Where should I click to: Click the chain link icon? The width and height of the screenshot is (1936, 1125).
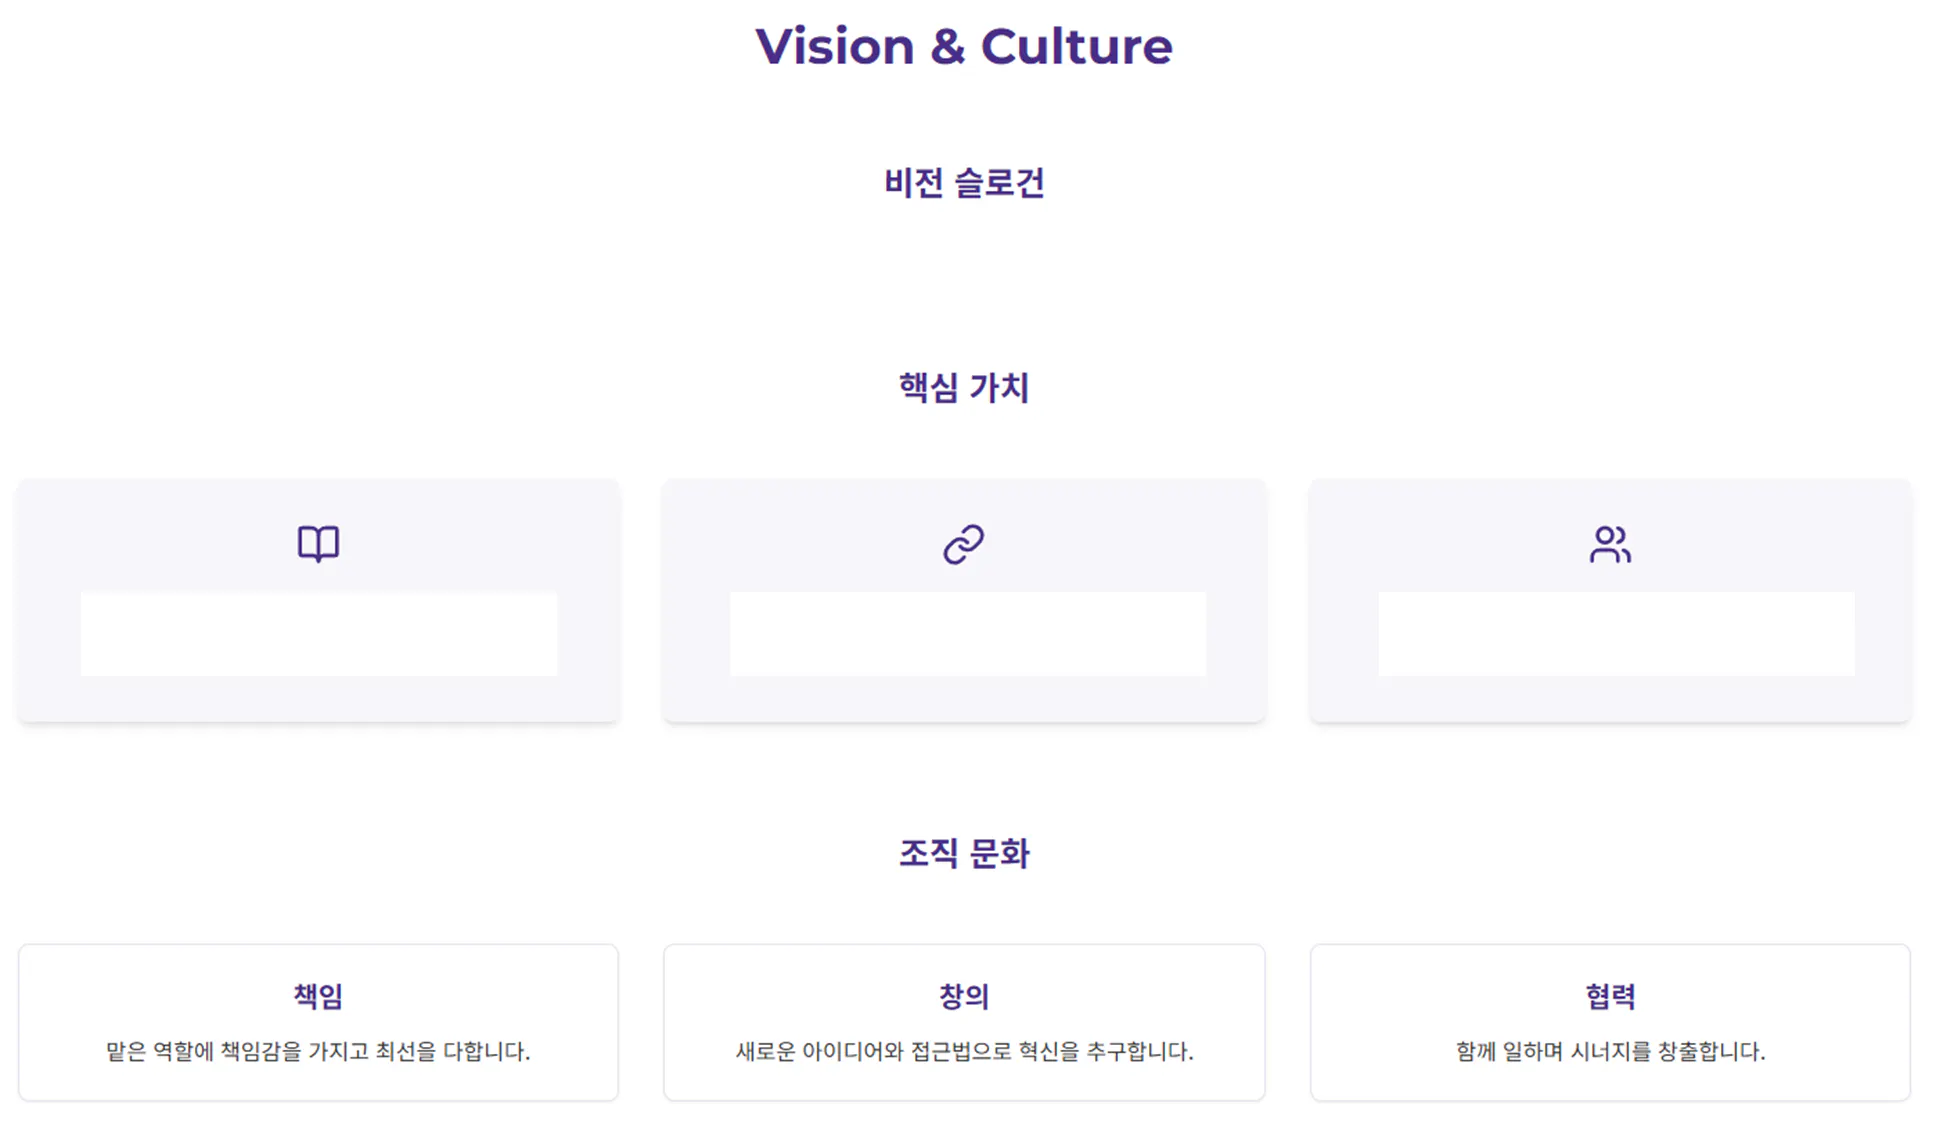pyautogui.click(x=964, y=544)
